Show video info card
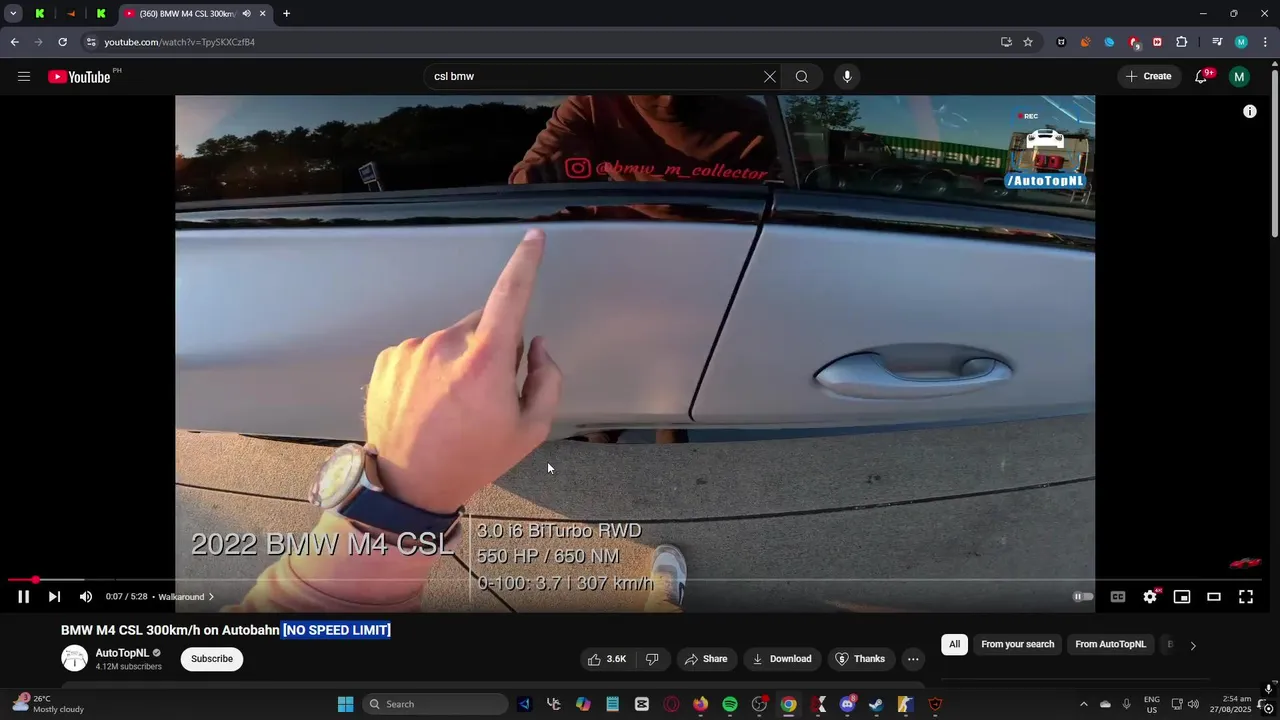 [x=1250, y=112]
